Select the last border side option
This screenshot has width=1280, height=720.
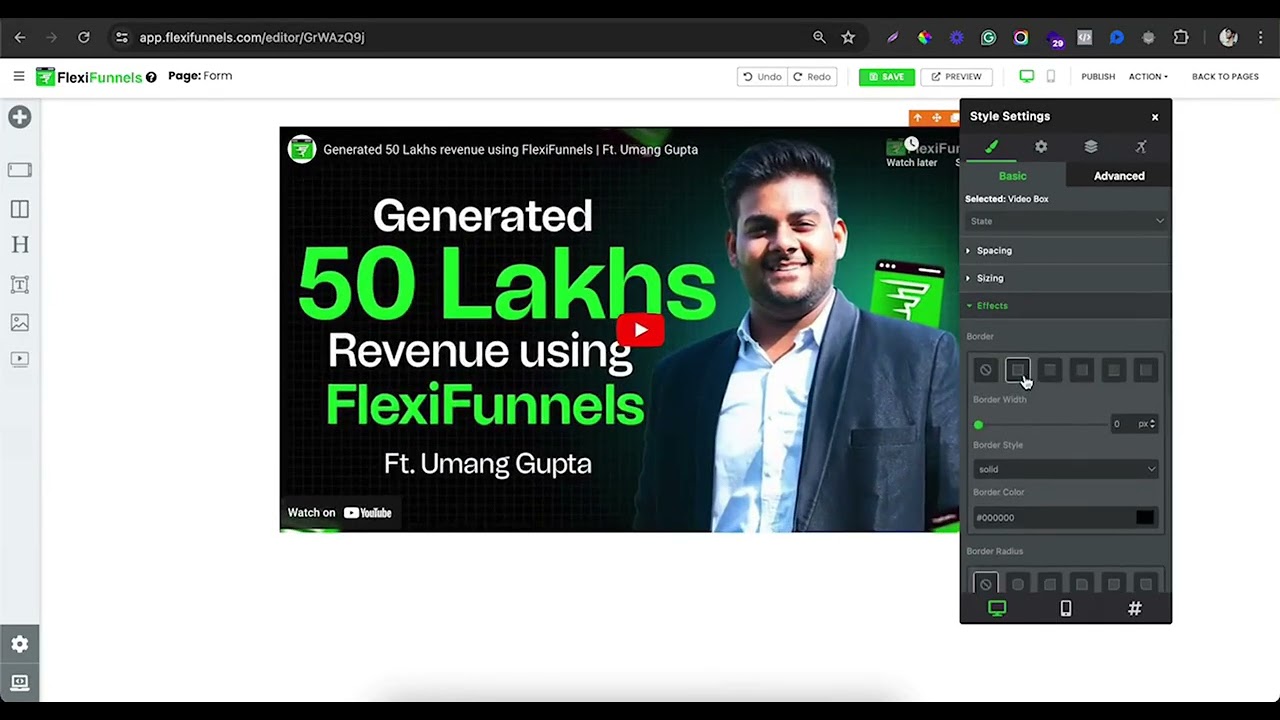point(1146,371)
